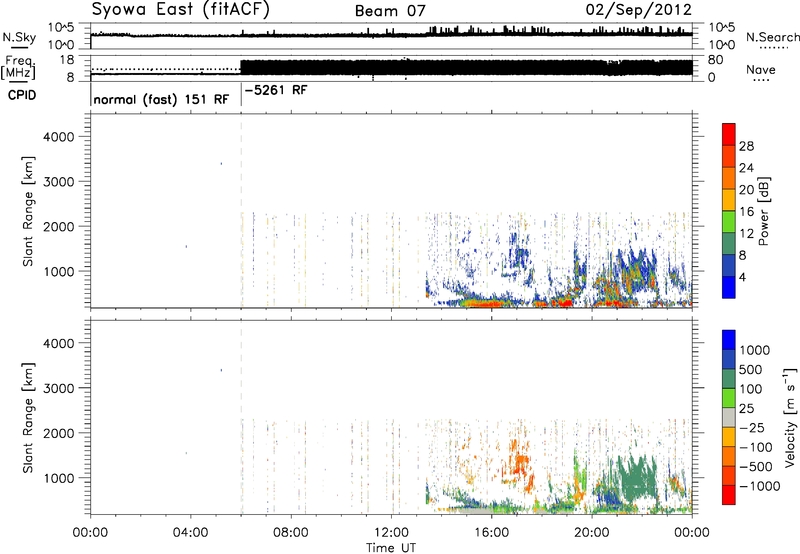Click the "-1000" label on the velocity colorbar
The image size is (800, 554).
coord(759,486)
